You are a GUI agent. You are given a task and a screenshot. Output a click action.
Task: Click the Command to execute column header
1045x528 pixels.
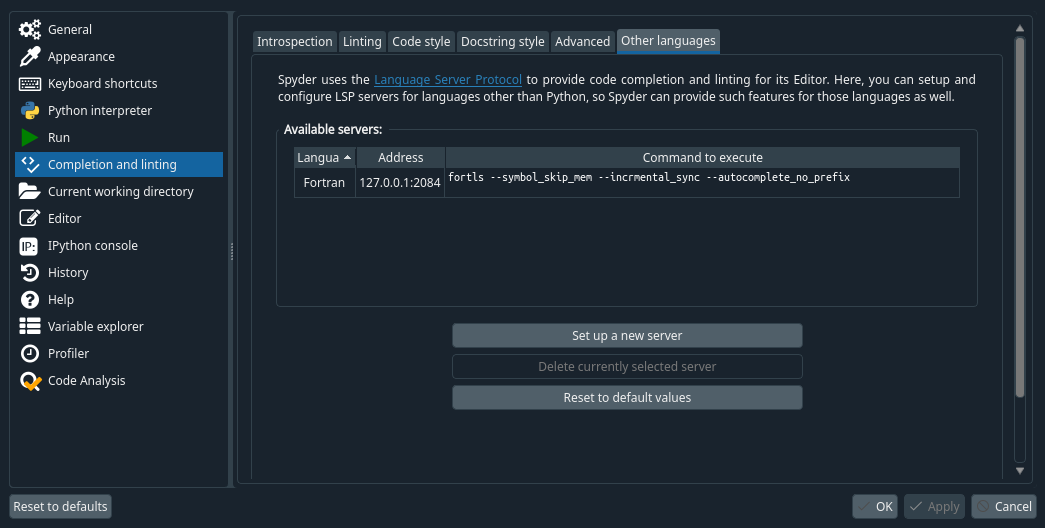tap(702, 157)
